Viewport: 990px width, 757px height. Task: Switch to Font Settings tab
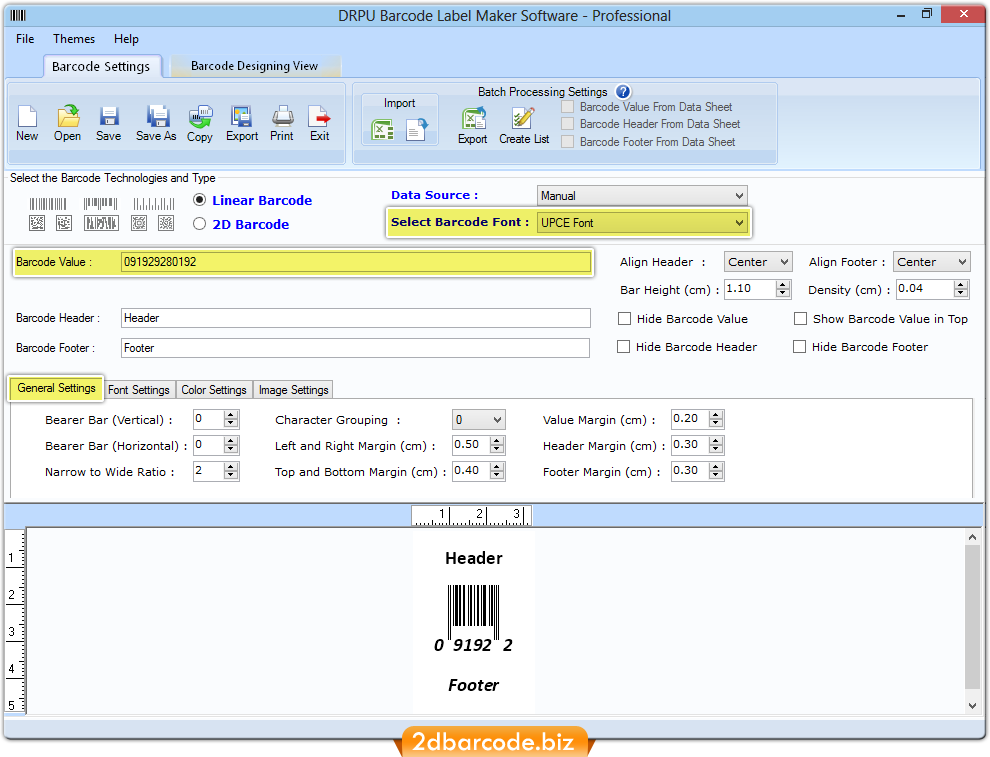(x=139, y=390)
